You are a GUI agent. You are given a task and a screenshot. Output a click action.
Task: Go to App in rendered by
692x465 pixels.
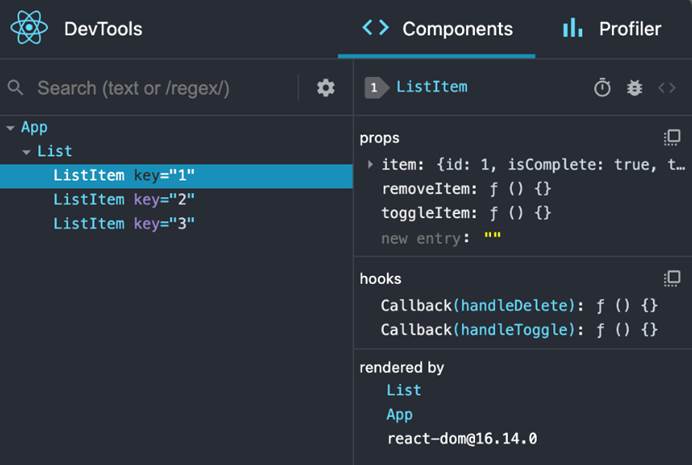tap(399, 415)
